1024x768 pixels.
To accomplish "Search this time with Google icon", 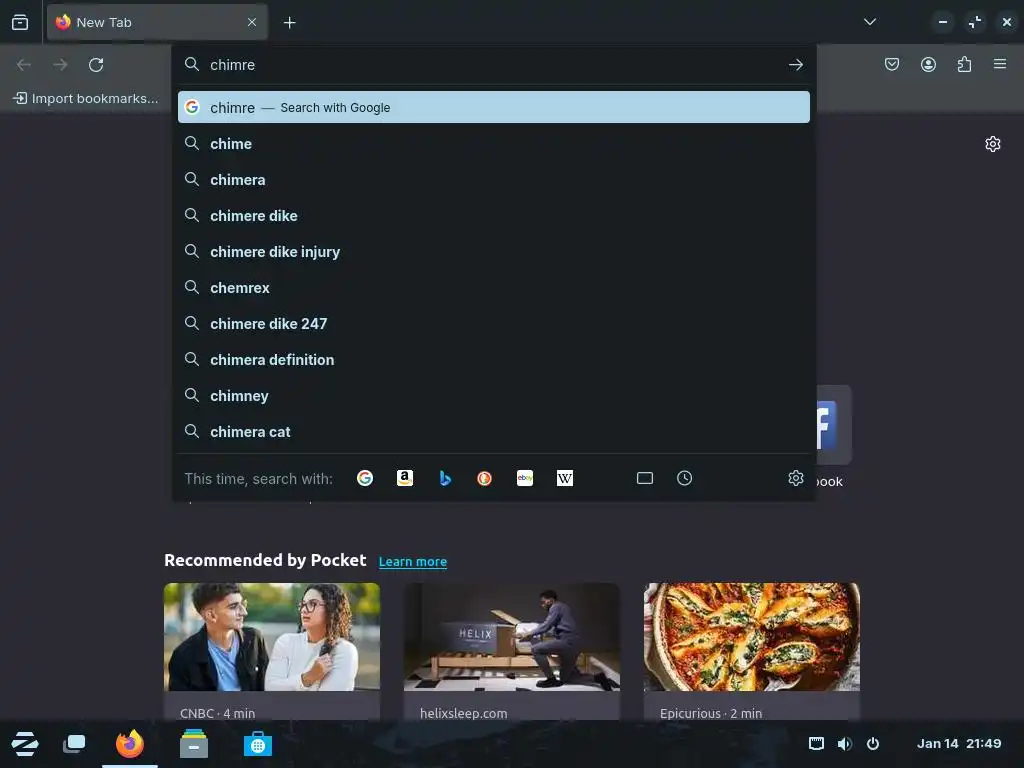I will coord(365,478).
